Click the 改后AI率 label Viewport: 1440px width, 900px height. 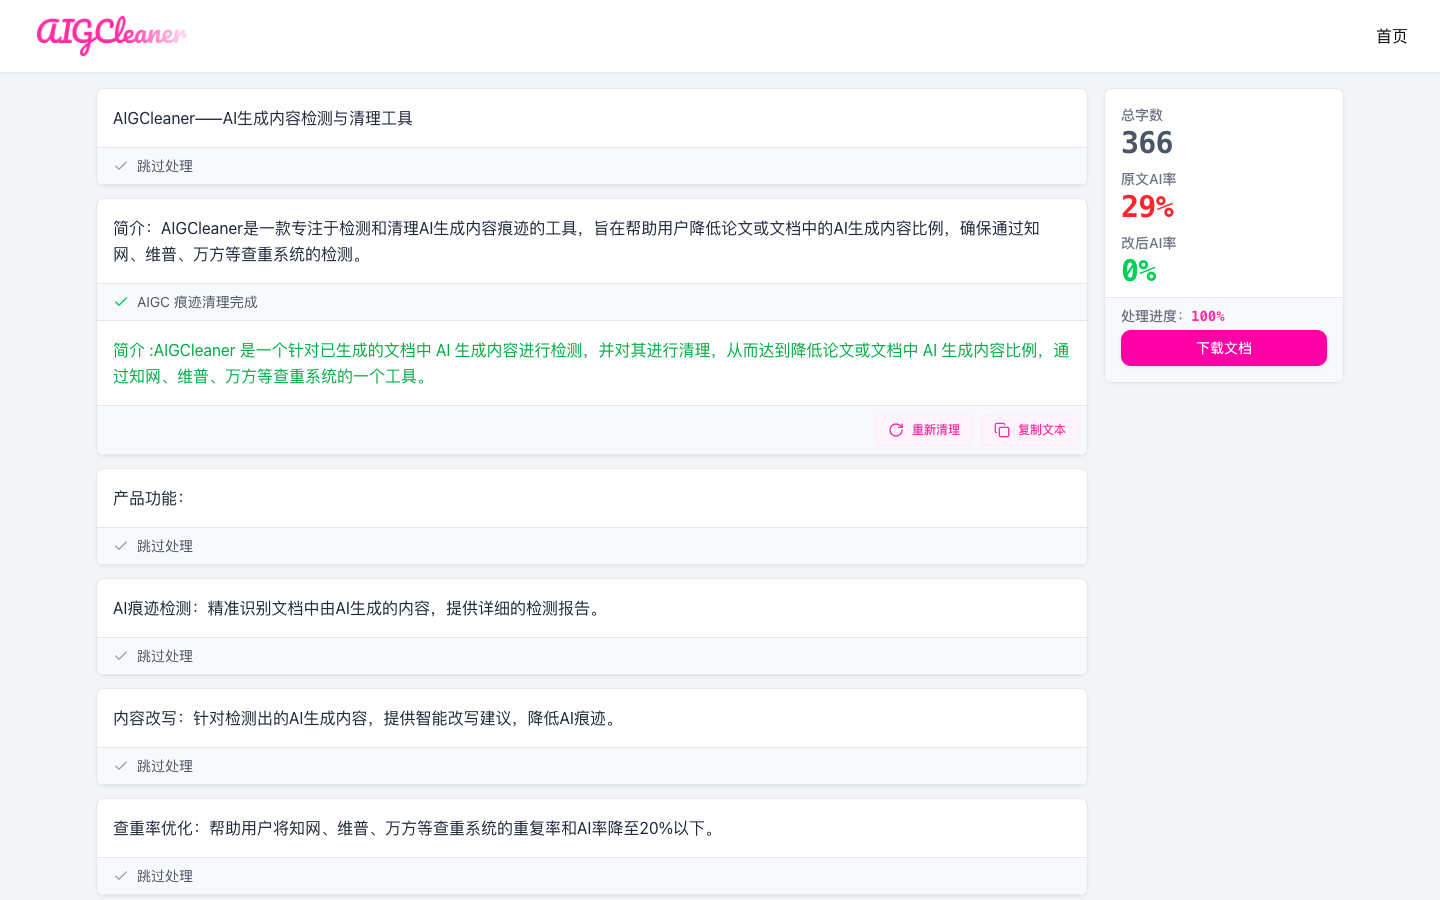coord(1149,243)
